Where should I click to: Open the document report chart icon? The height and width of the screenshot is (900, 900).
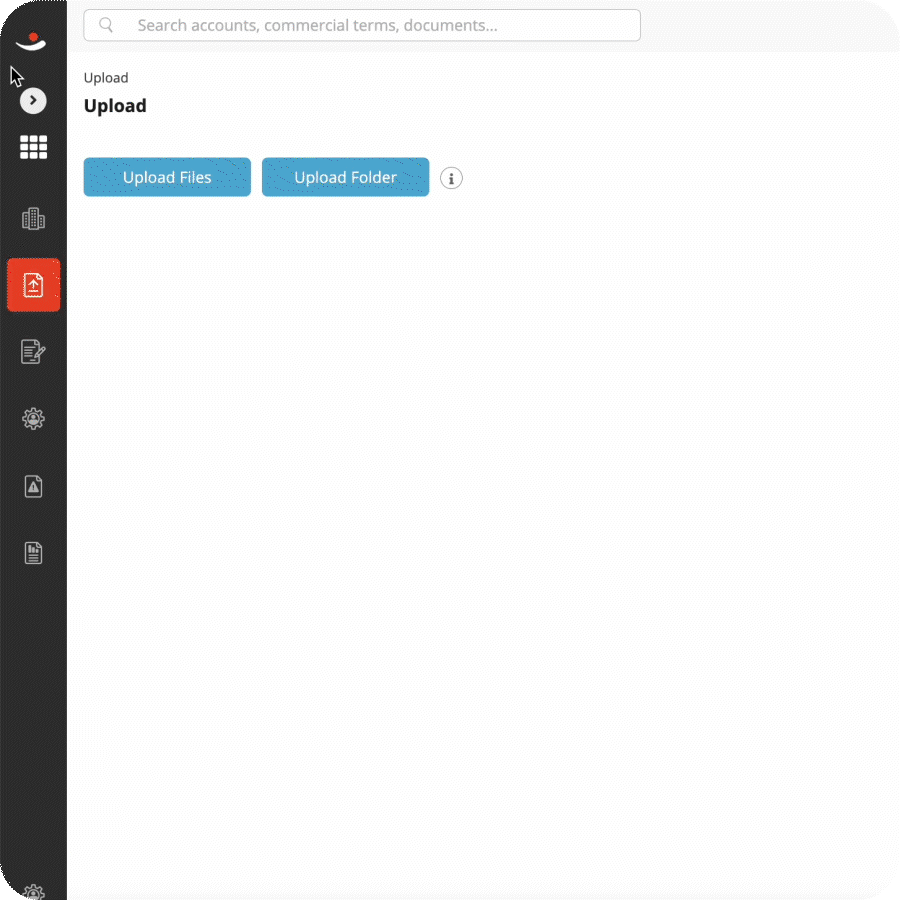33,553
